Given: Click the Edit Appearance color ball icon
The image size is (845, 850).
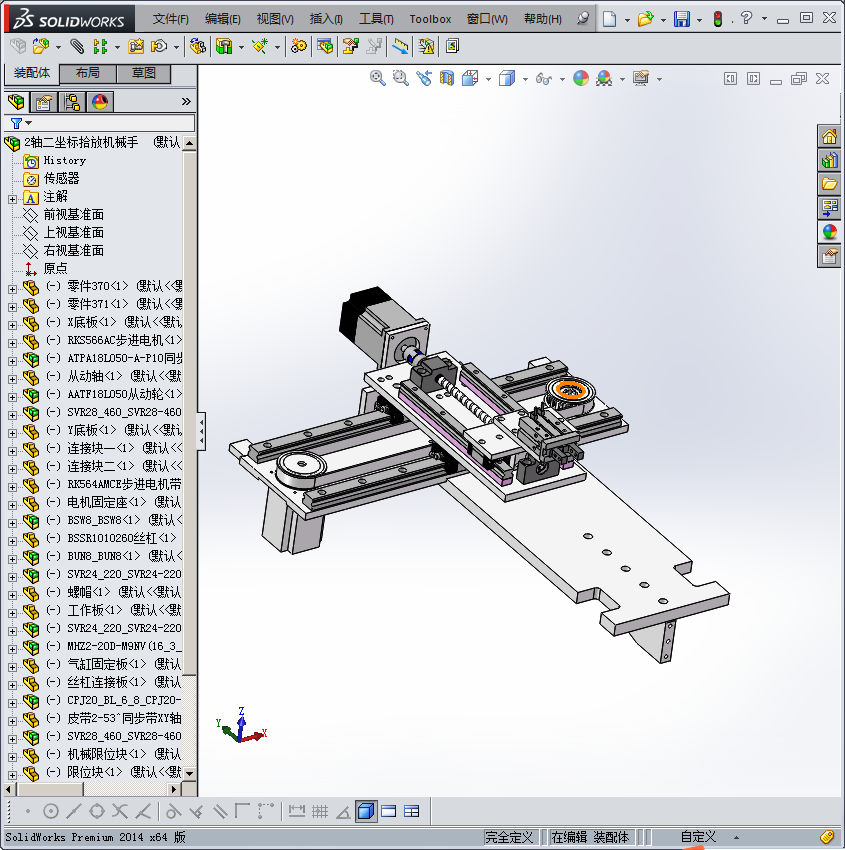Looking at the screenshot, I should 580,79.
